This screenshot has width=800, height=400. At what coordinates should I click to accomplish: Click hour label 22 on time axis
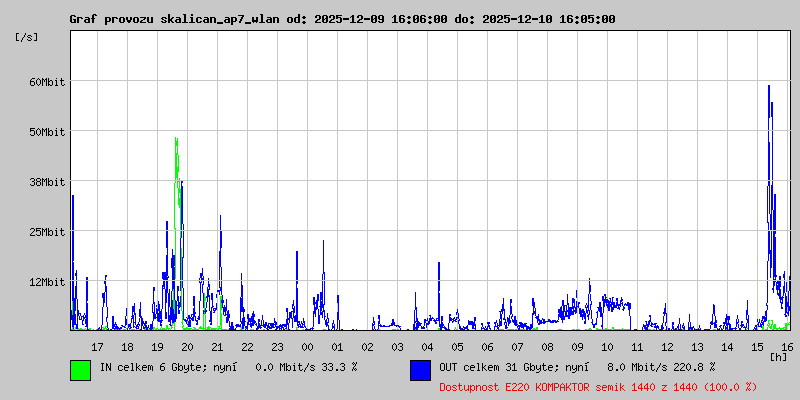pyautogui.click(x=247, y=347)
